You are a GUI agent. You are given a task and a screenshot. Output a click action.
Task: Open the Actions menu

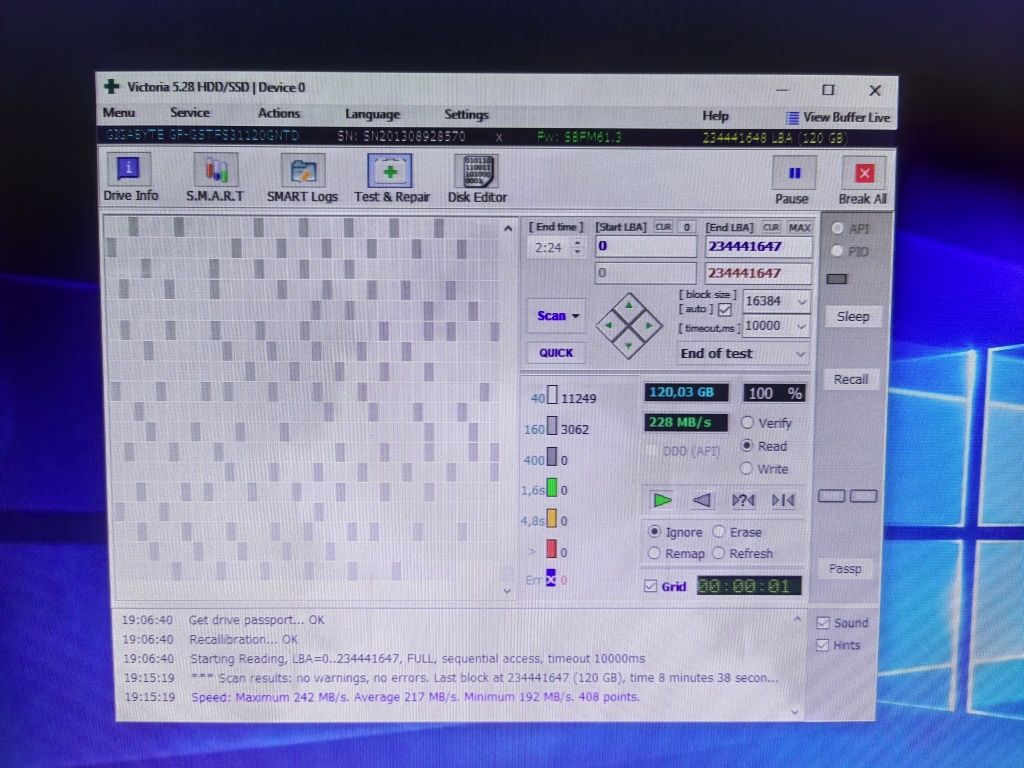point(279,114)
